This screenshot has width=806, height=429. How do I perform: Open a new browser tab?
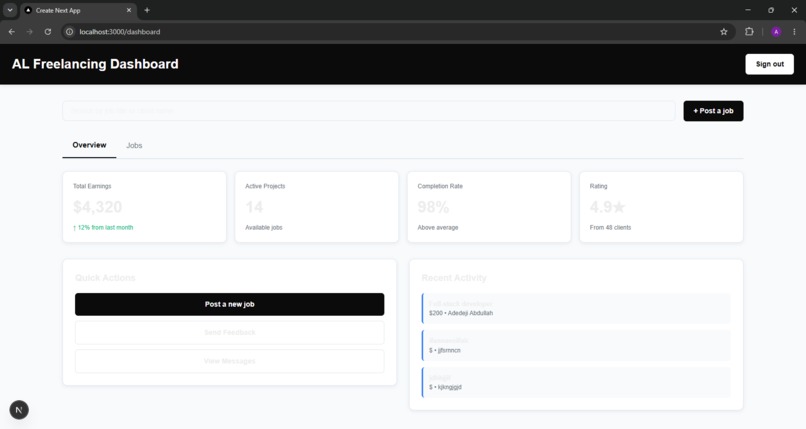(147, 10)
